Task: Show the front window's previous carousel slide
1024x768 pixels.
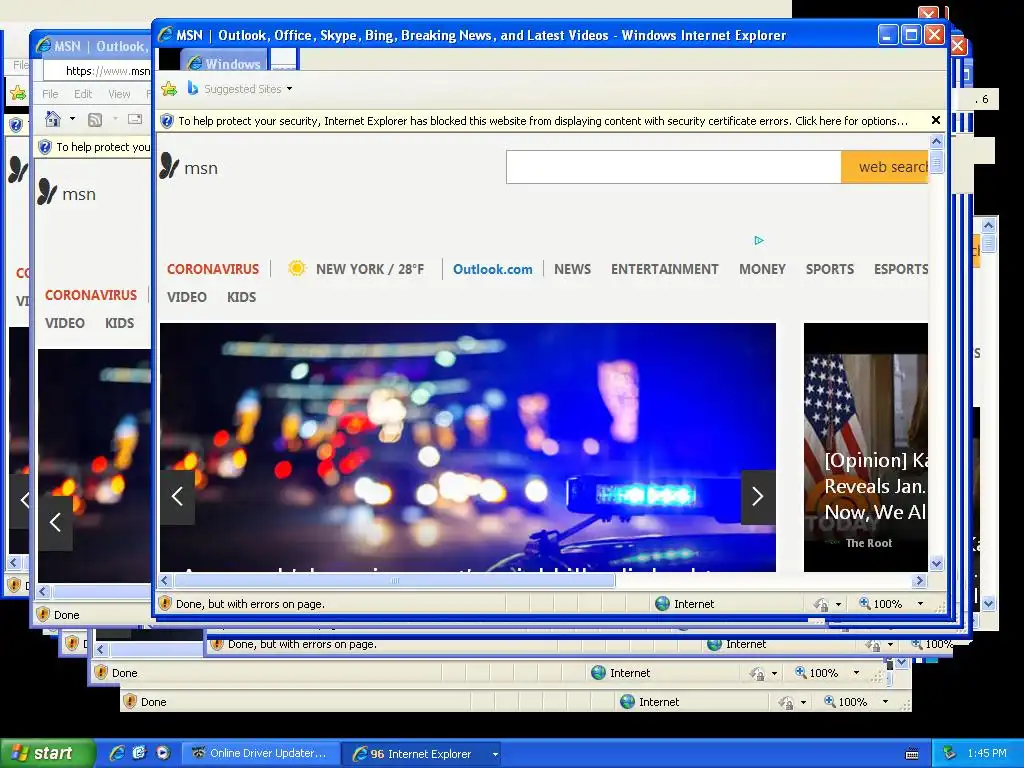Action: (x=177, y=496)
